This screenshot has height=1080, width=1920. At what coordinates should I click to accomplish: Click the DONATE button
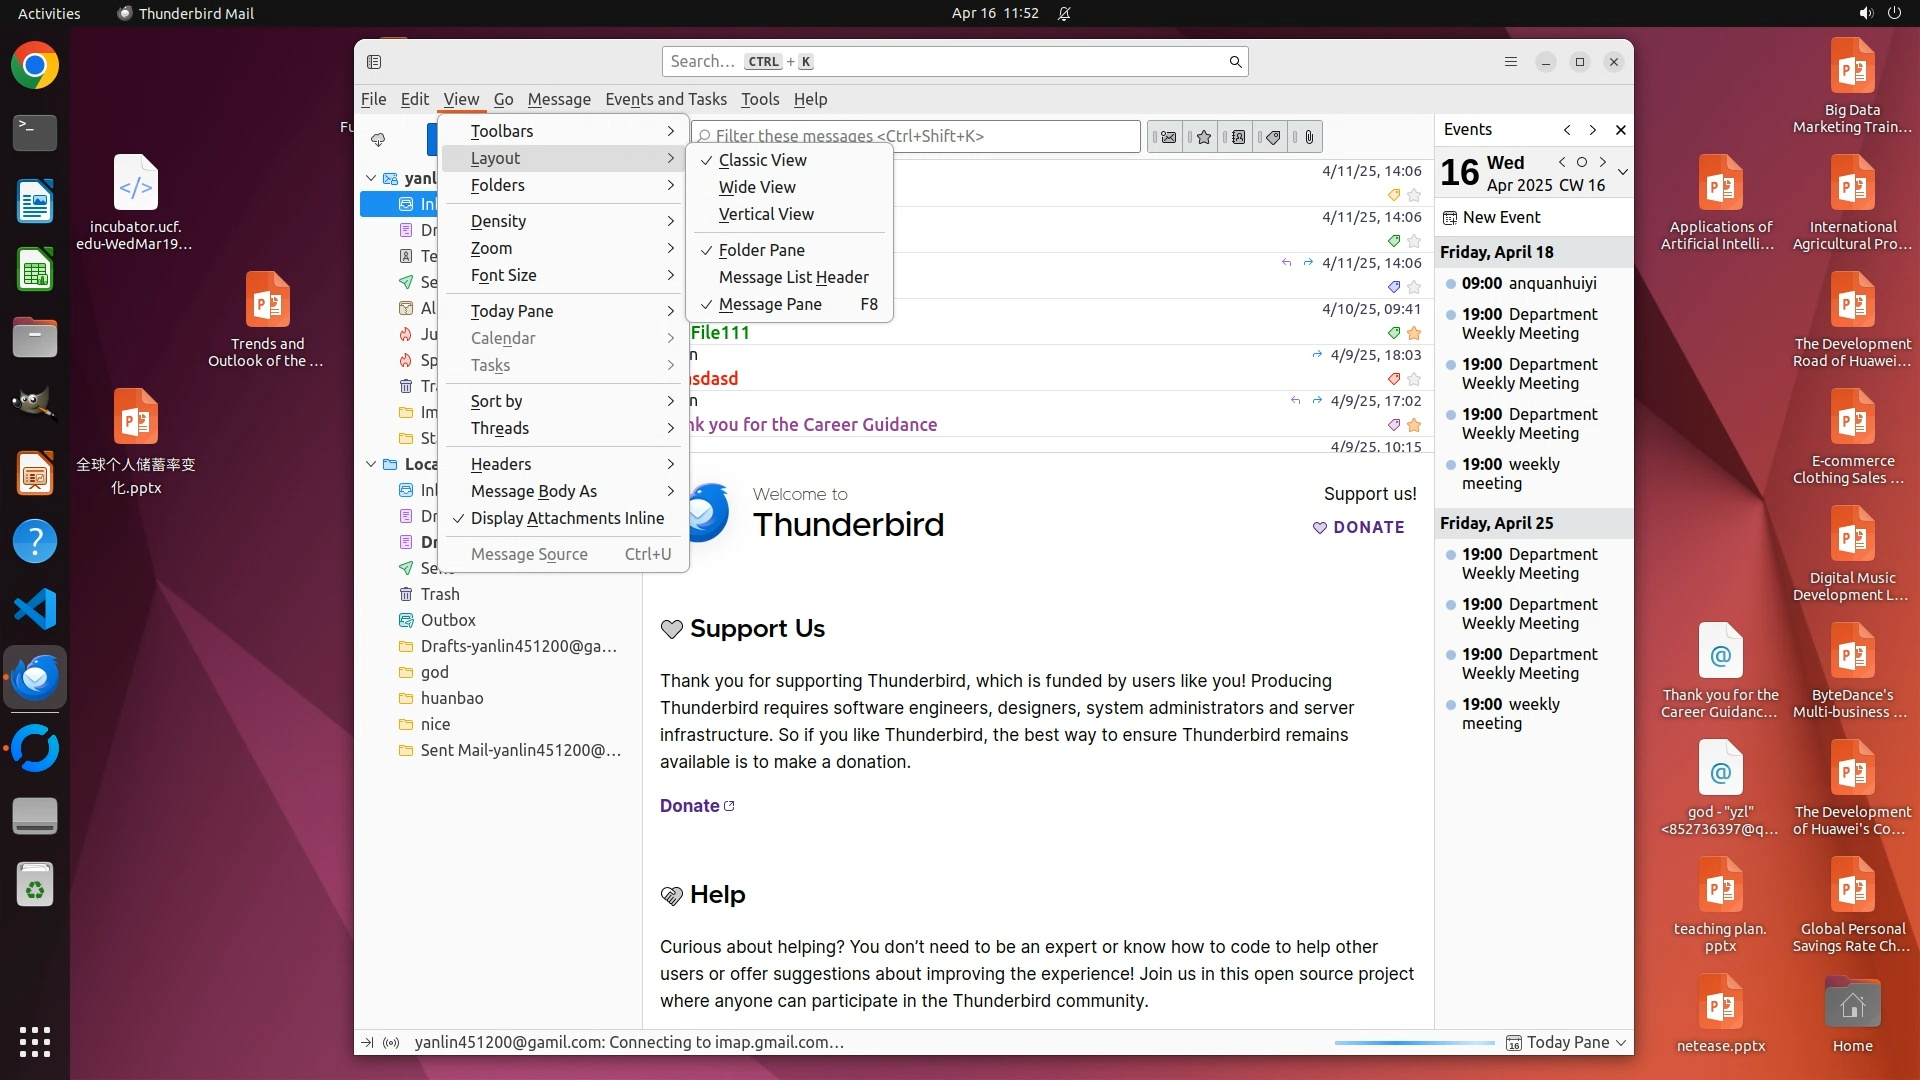[1358, 527]
